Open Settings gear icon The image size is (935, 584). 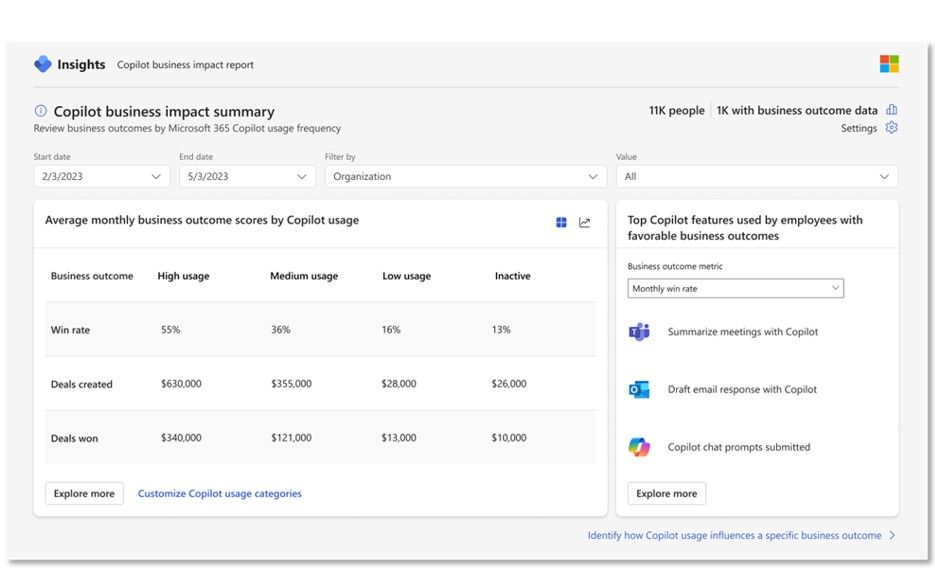892,128
